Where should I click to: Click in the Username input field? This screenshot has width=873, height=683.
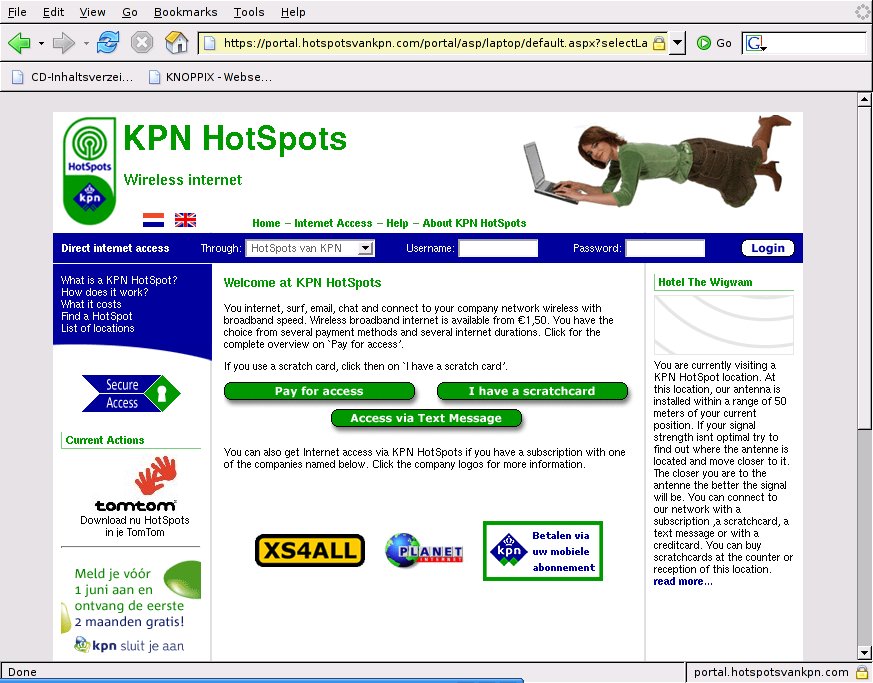[x=498, y=248]
